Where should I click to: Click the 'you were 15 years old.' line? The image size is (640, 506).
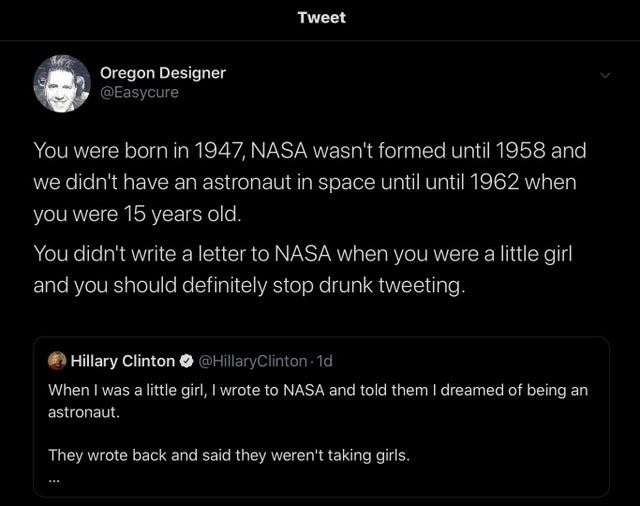137,214
